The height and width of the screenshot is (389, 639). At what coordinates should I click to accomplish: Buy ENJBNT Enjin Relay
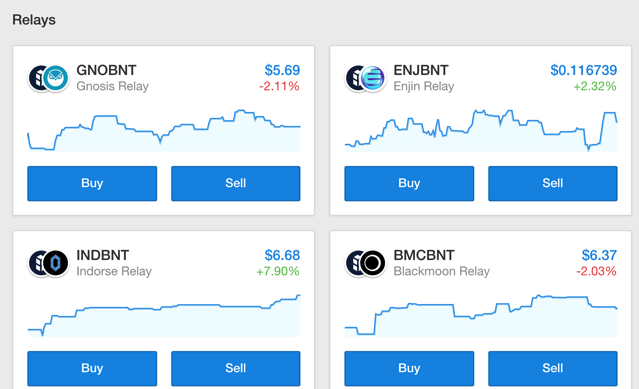point(409,183)
